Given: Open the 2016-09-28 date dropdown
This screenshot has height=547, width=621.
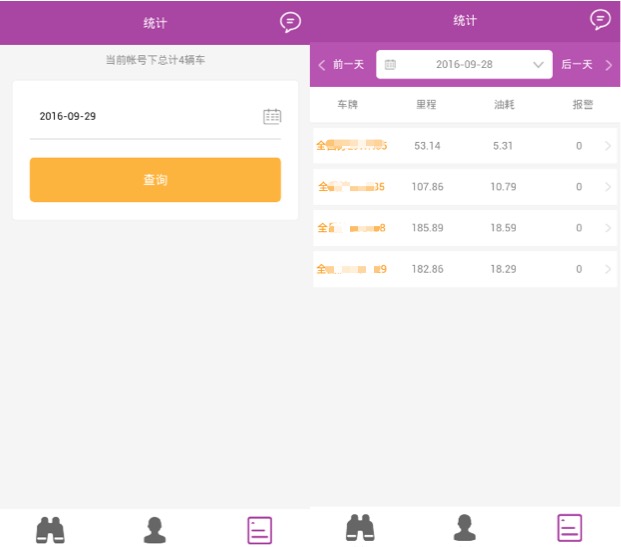Looking at the screenshot, I should tap(464, 65).
